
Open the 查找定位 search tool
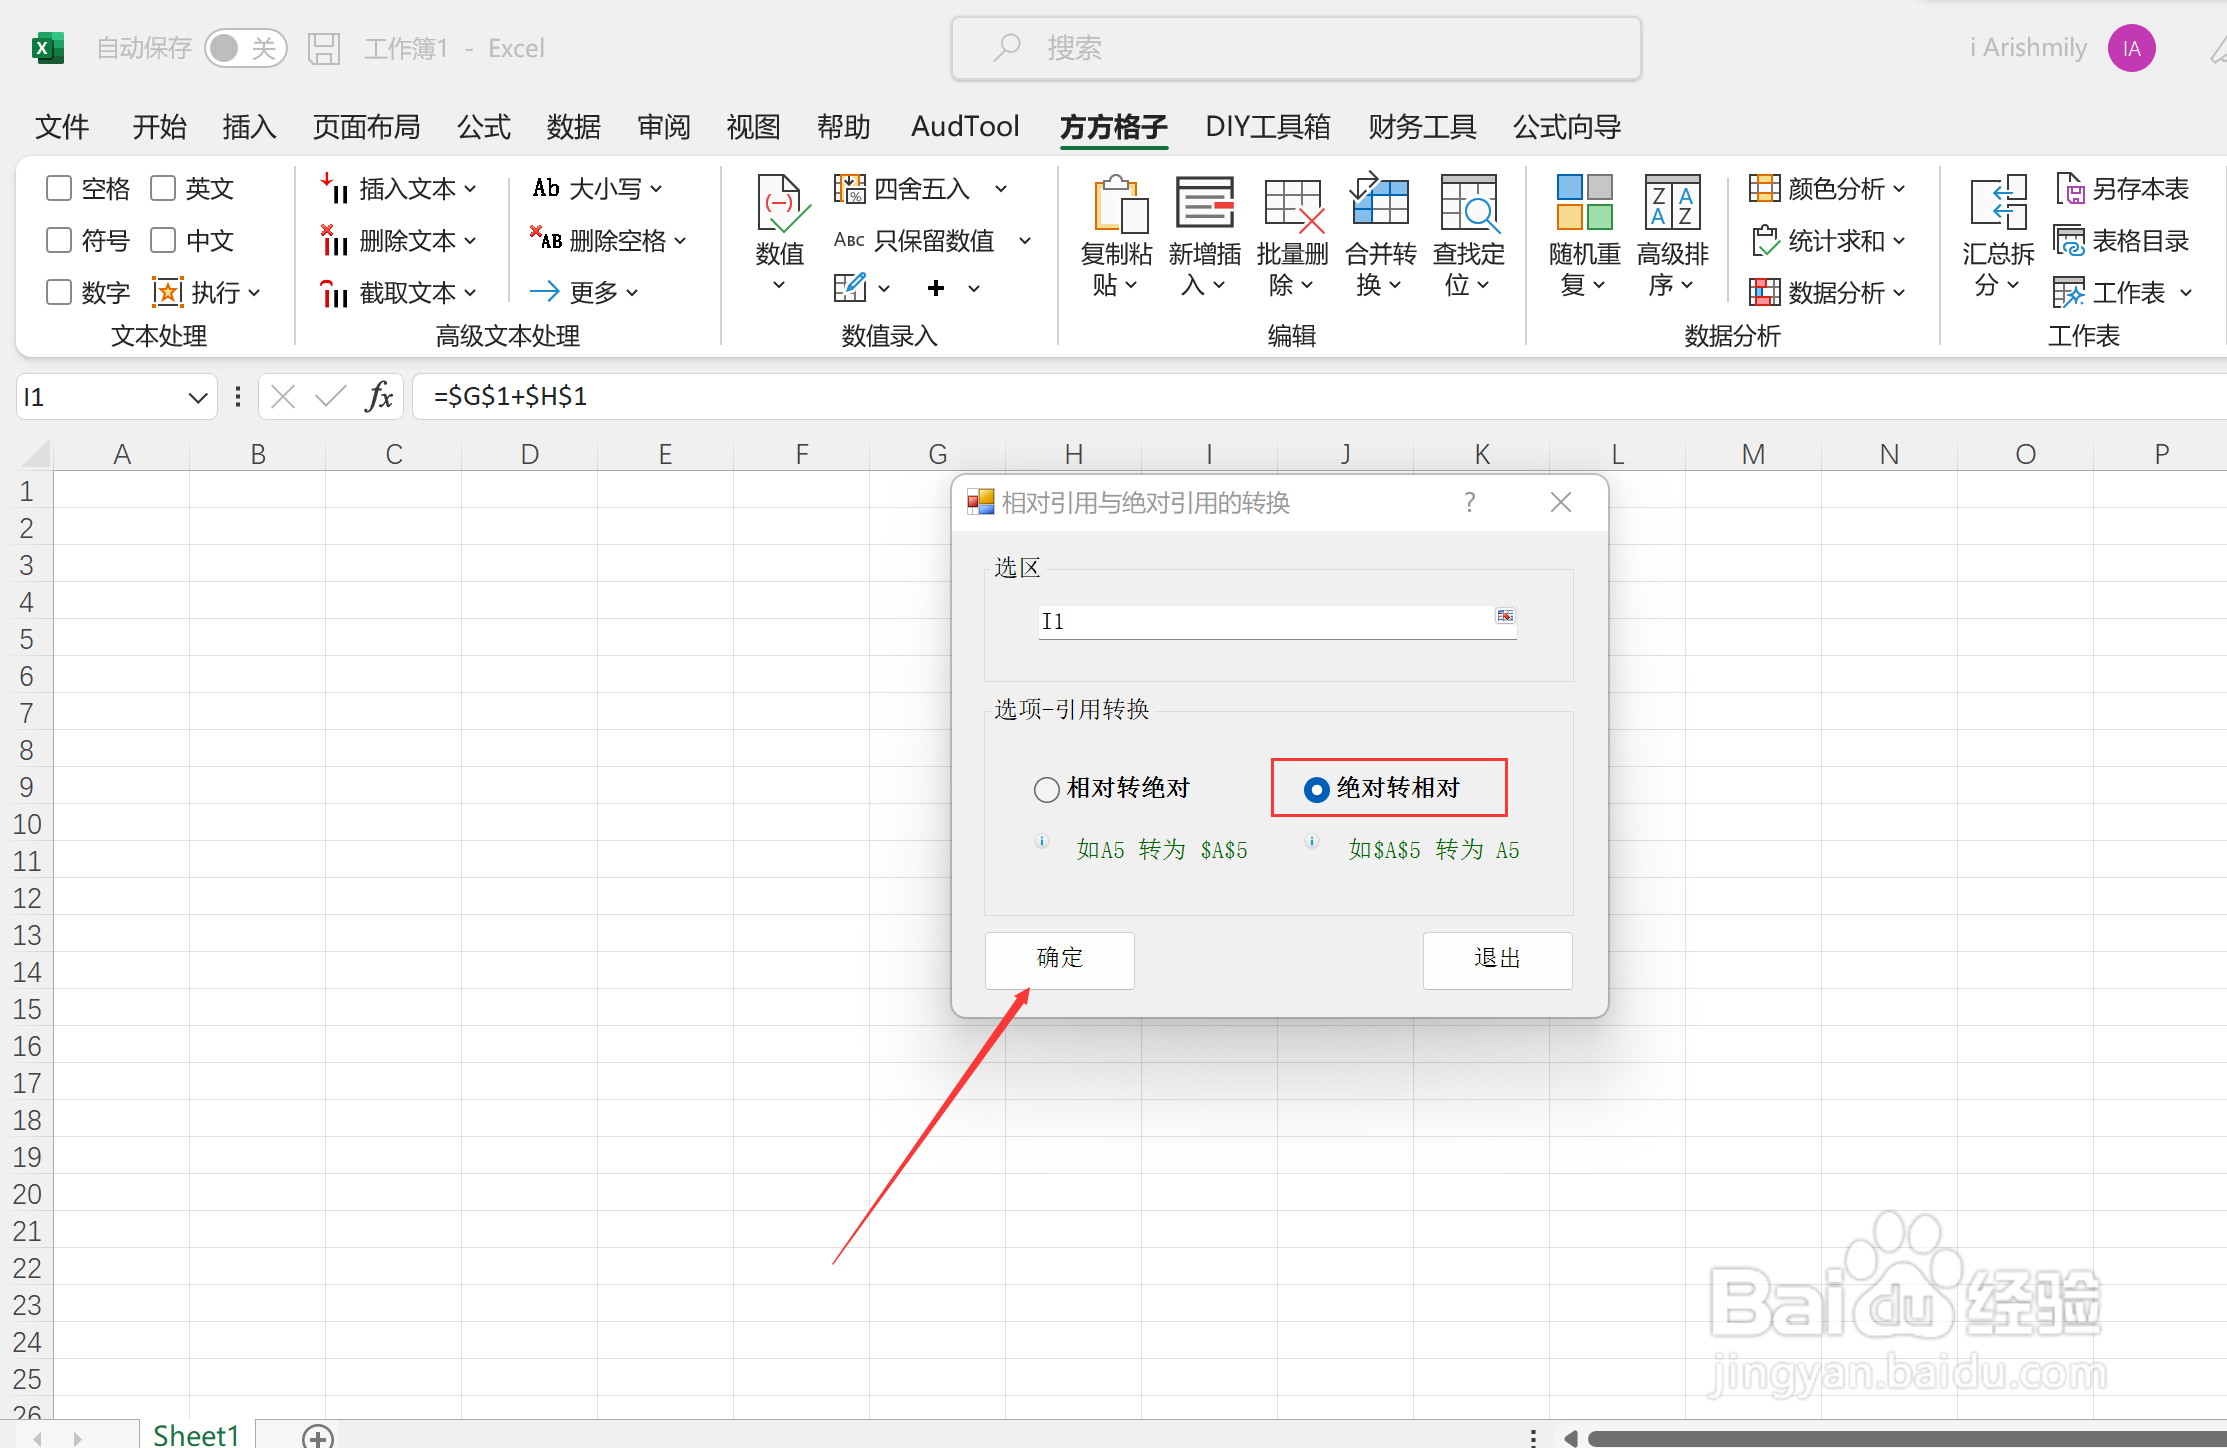click(1468, 205)
